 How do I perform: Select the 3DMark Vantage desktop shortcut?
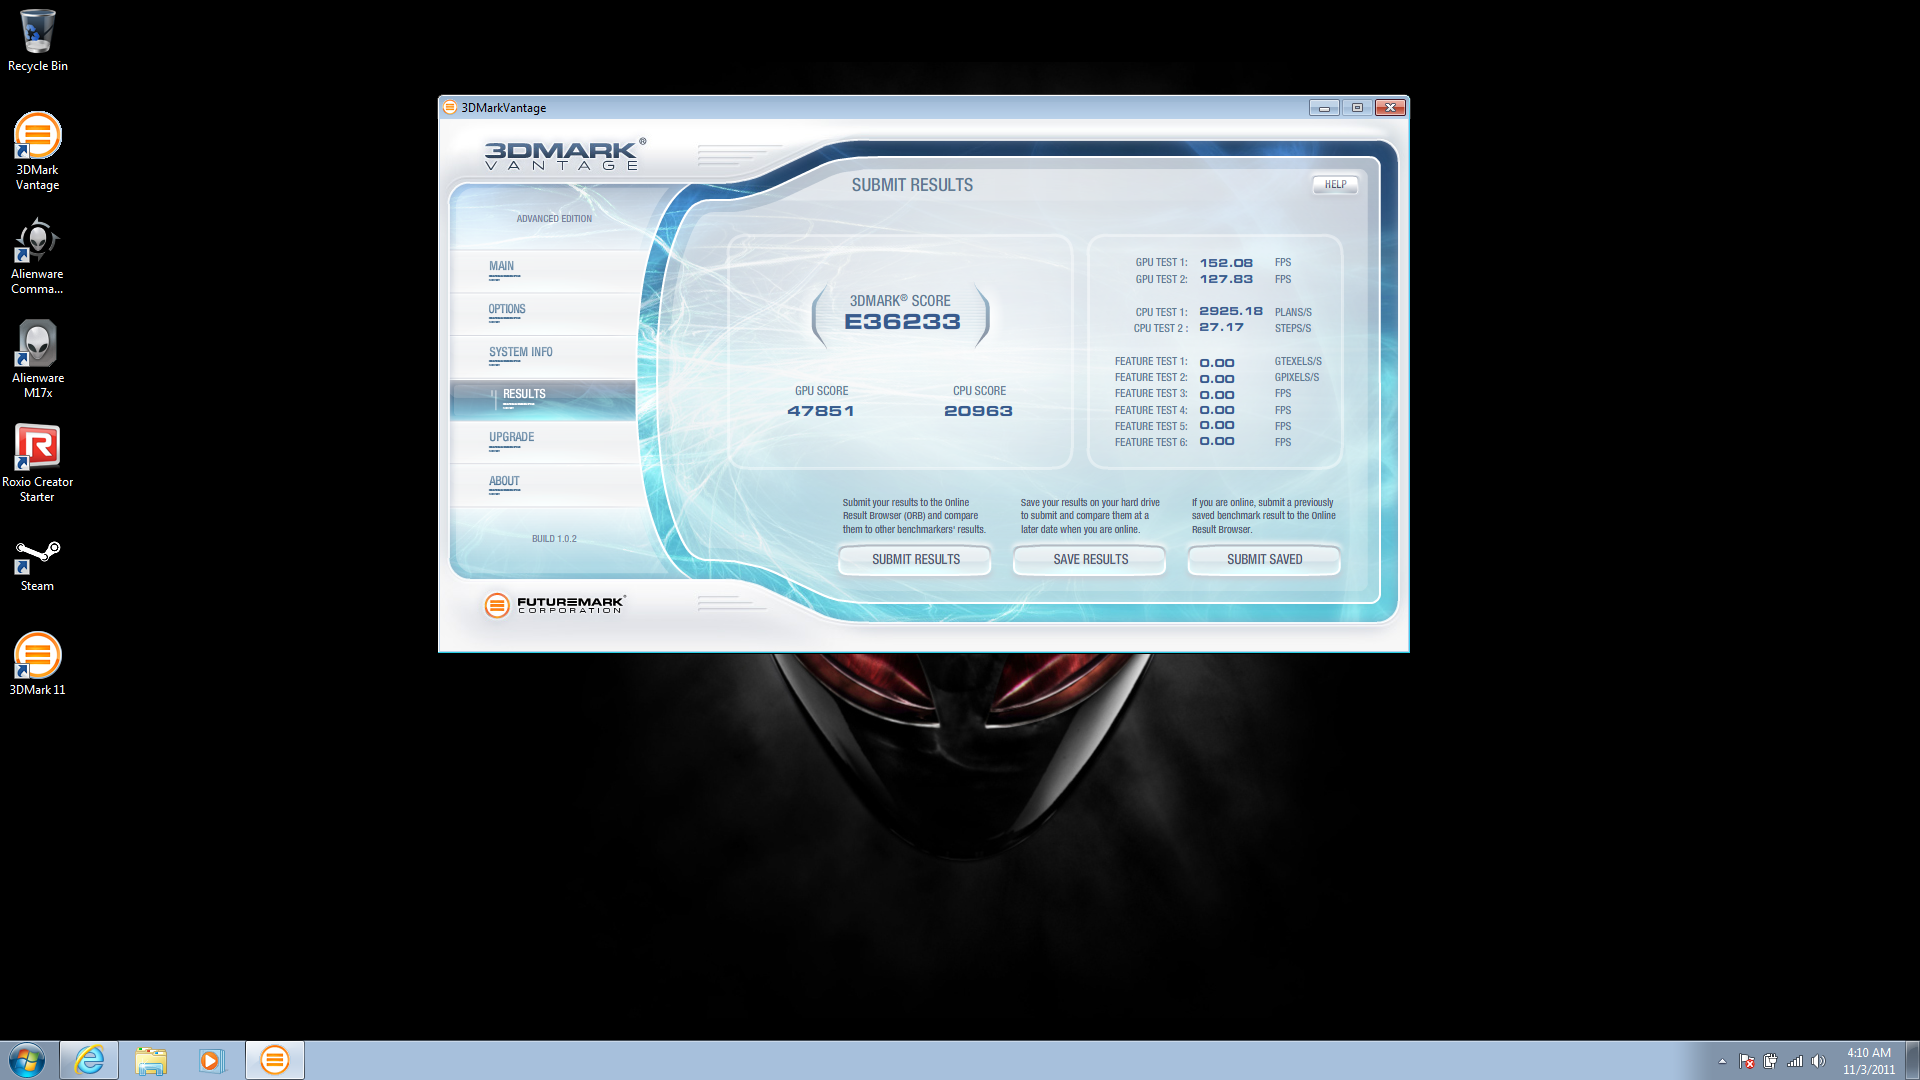click(37, 151)
